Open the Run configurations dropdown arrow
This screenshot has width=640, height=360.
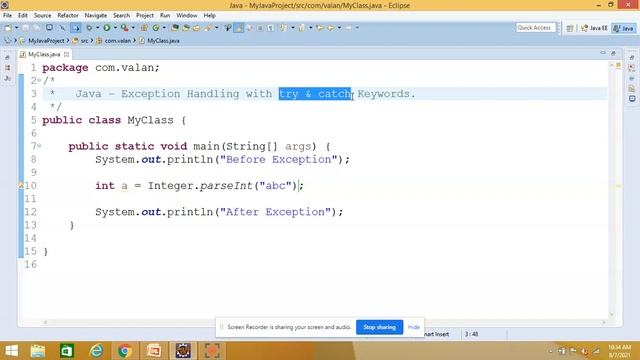116,28
